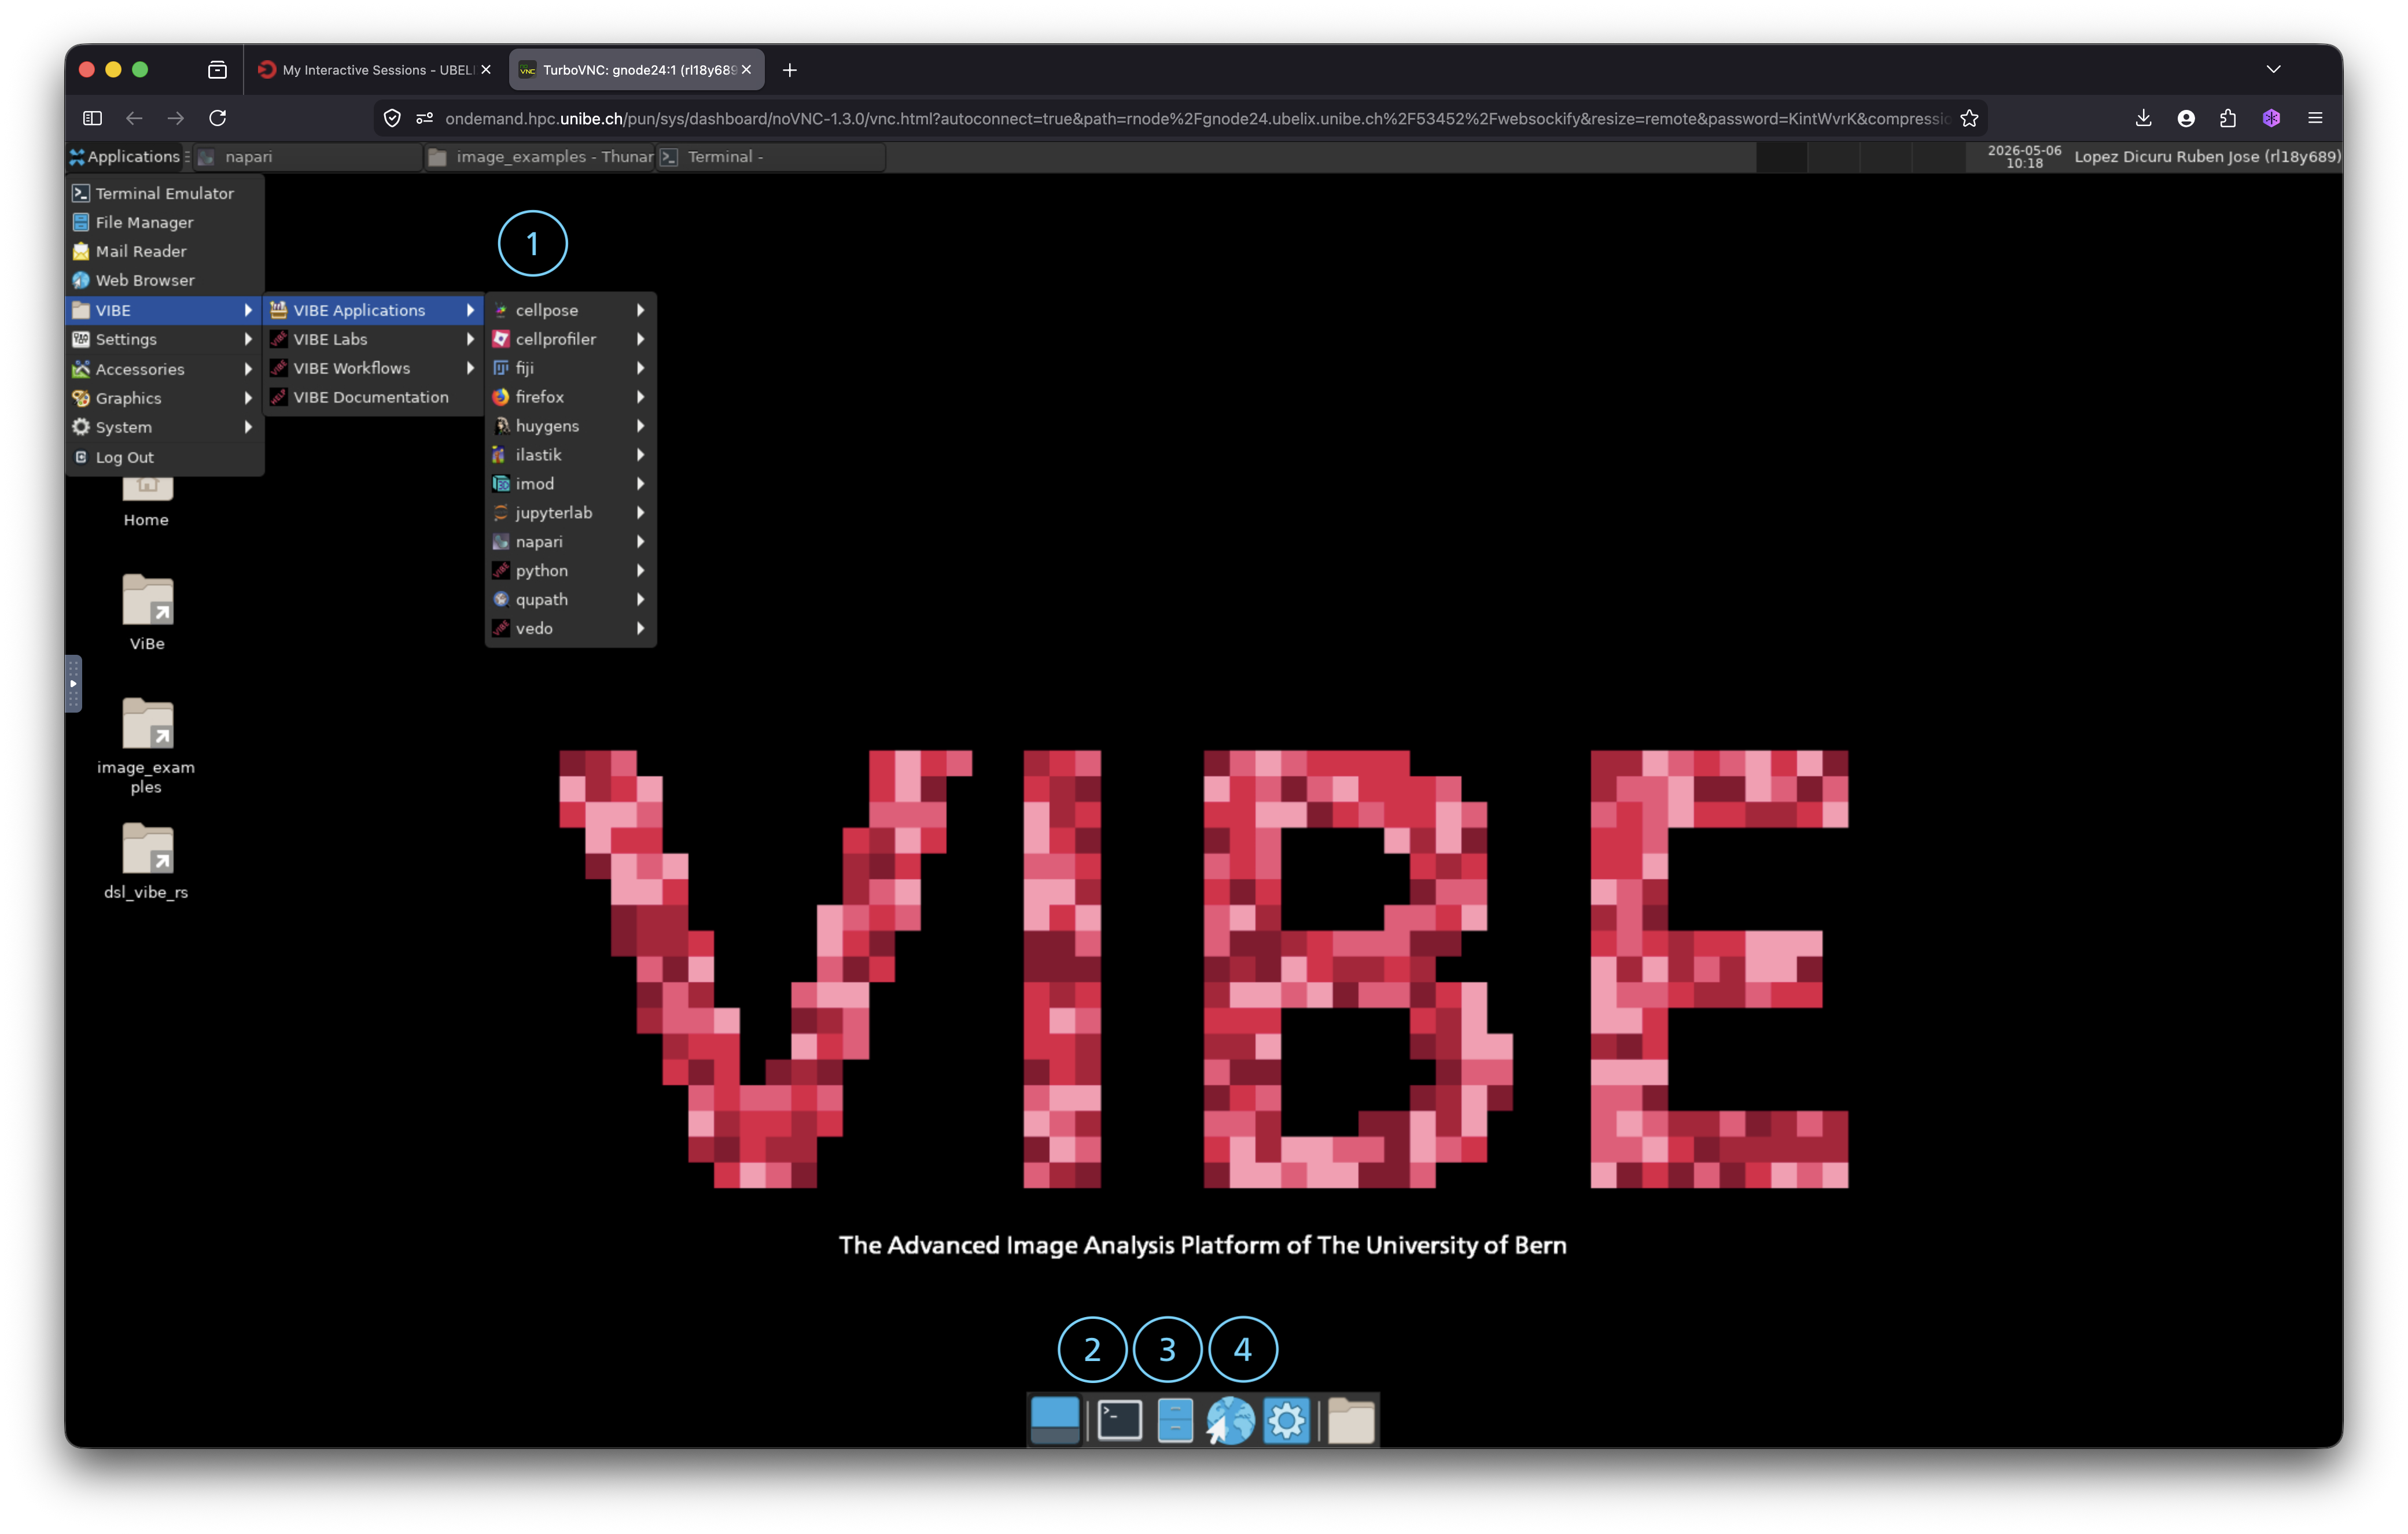Click the Applications panel button

pyautogui.click(x=126, y=156)
